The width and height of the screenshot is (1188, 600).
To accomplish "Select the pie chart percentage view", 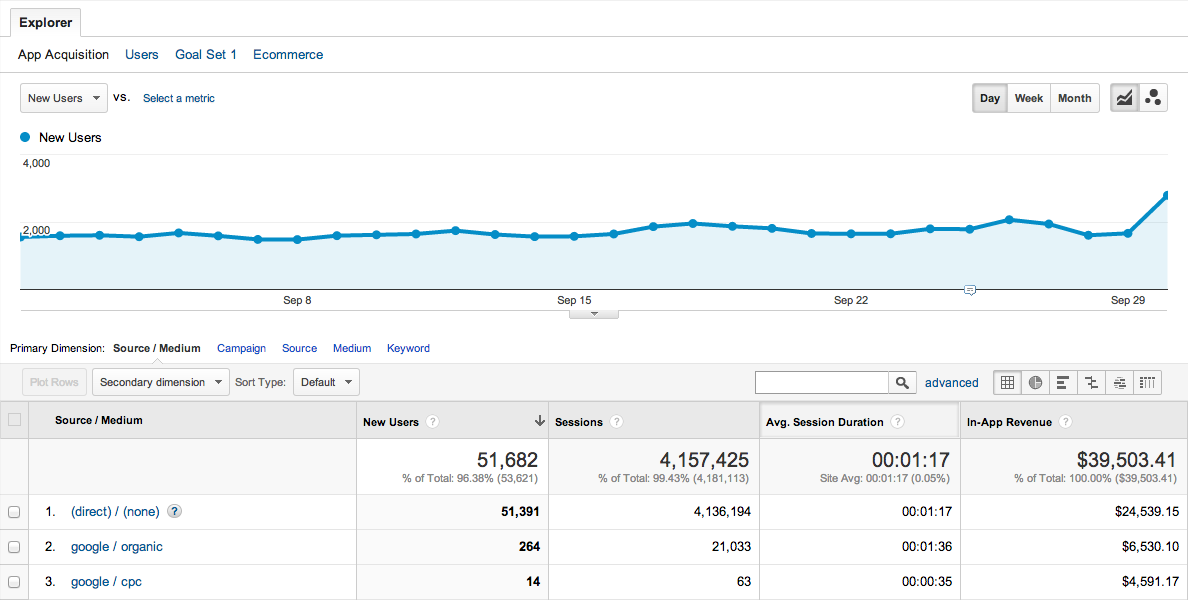I will click(x=1035, y=382).
